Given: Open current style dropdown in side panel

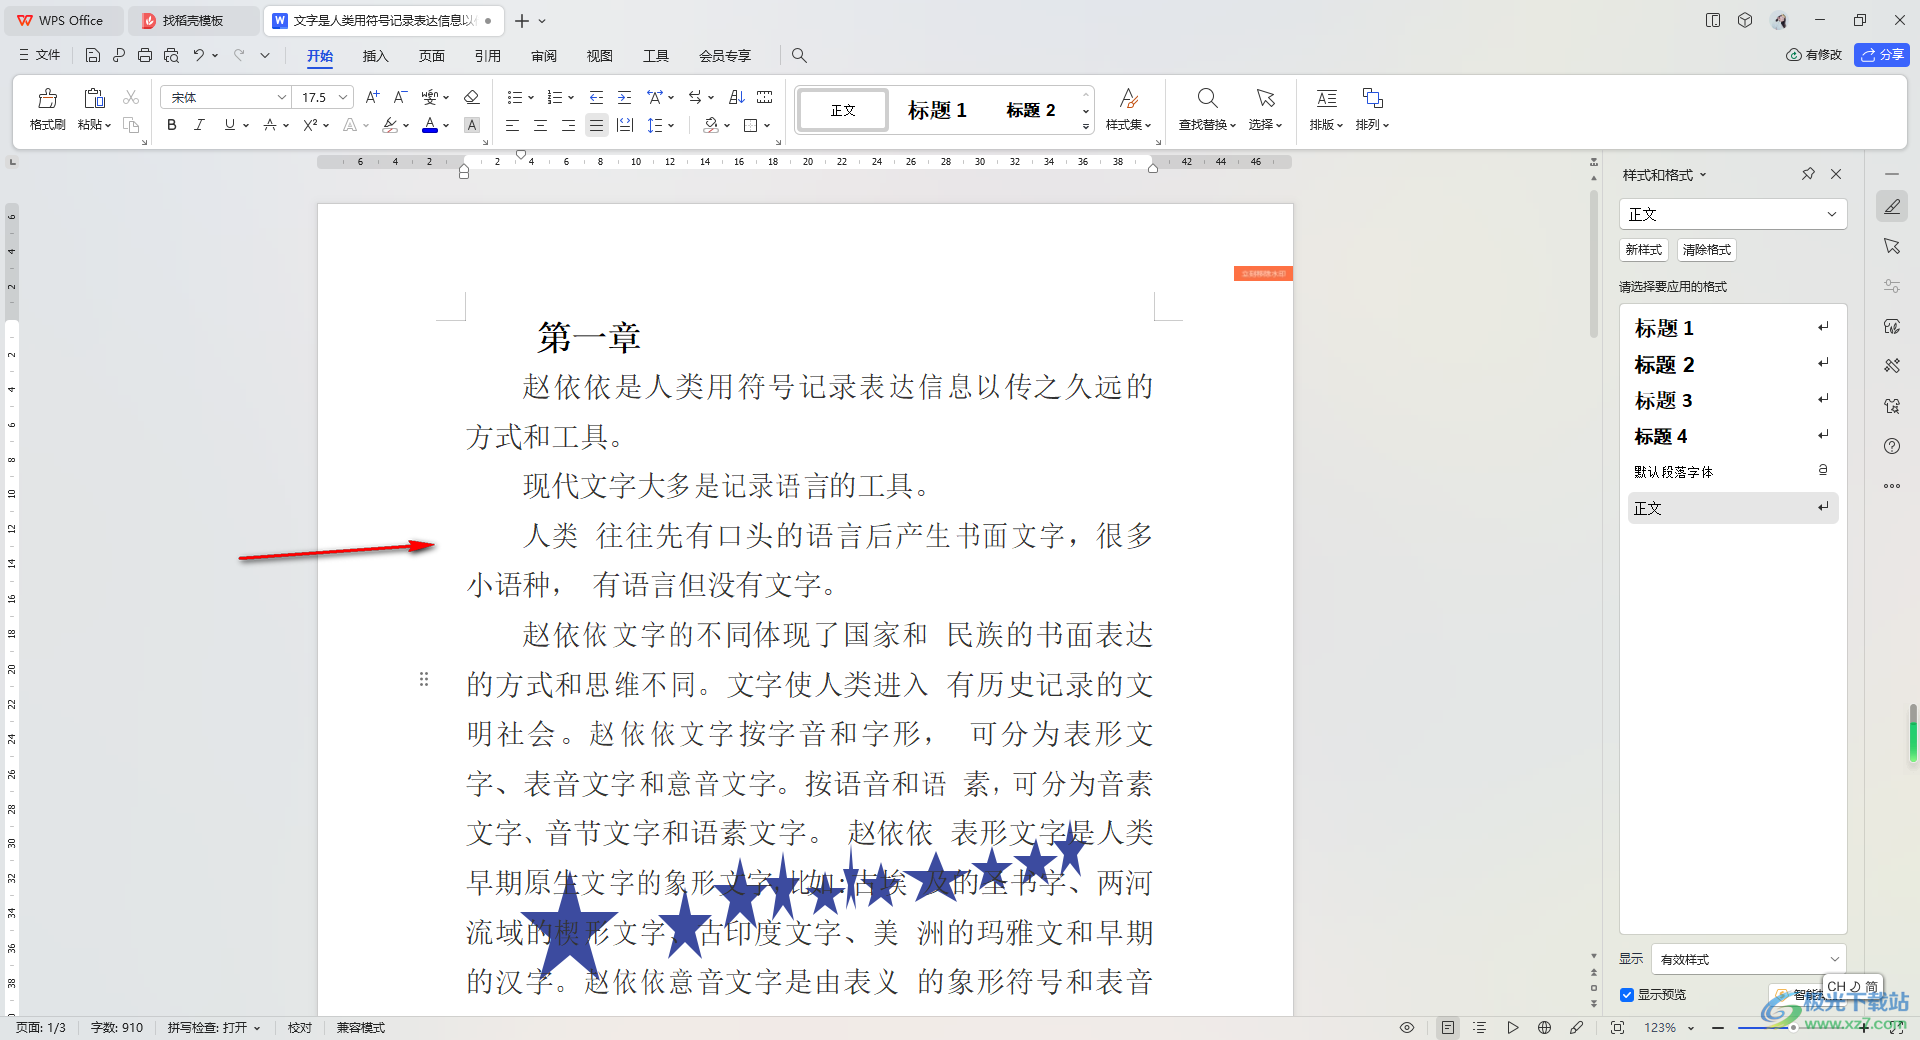Looking at the screenshot, I should [x=1832, y=214].
